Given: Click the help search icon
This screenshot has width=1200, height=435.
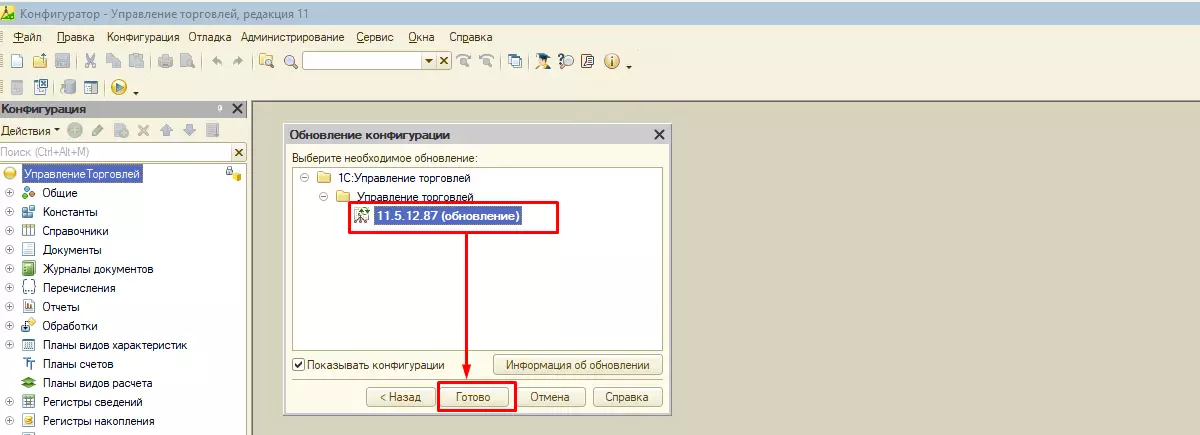Looking at the screenshot, I should 566,61.
